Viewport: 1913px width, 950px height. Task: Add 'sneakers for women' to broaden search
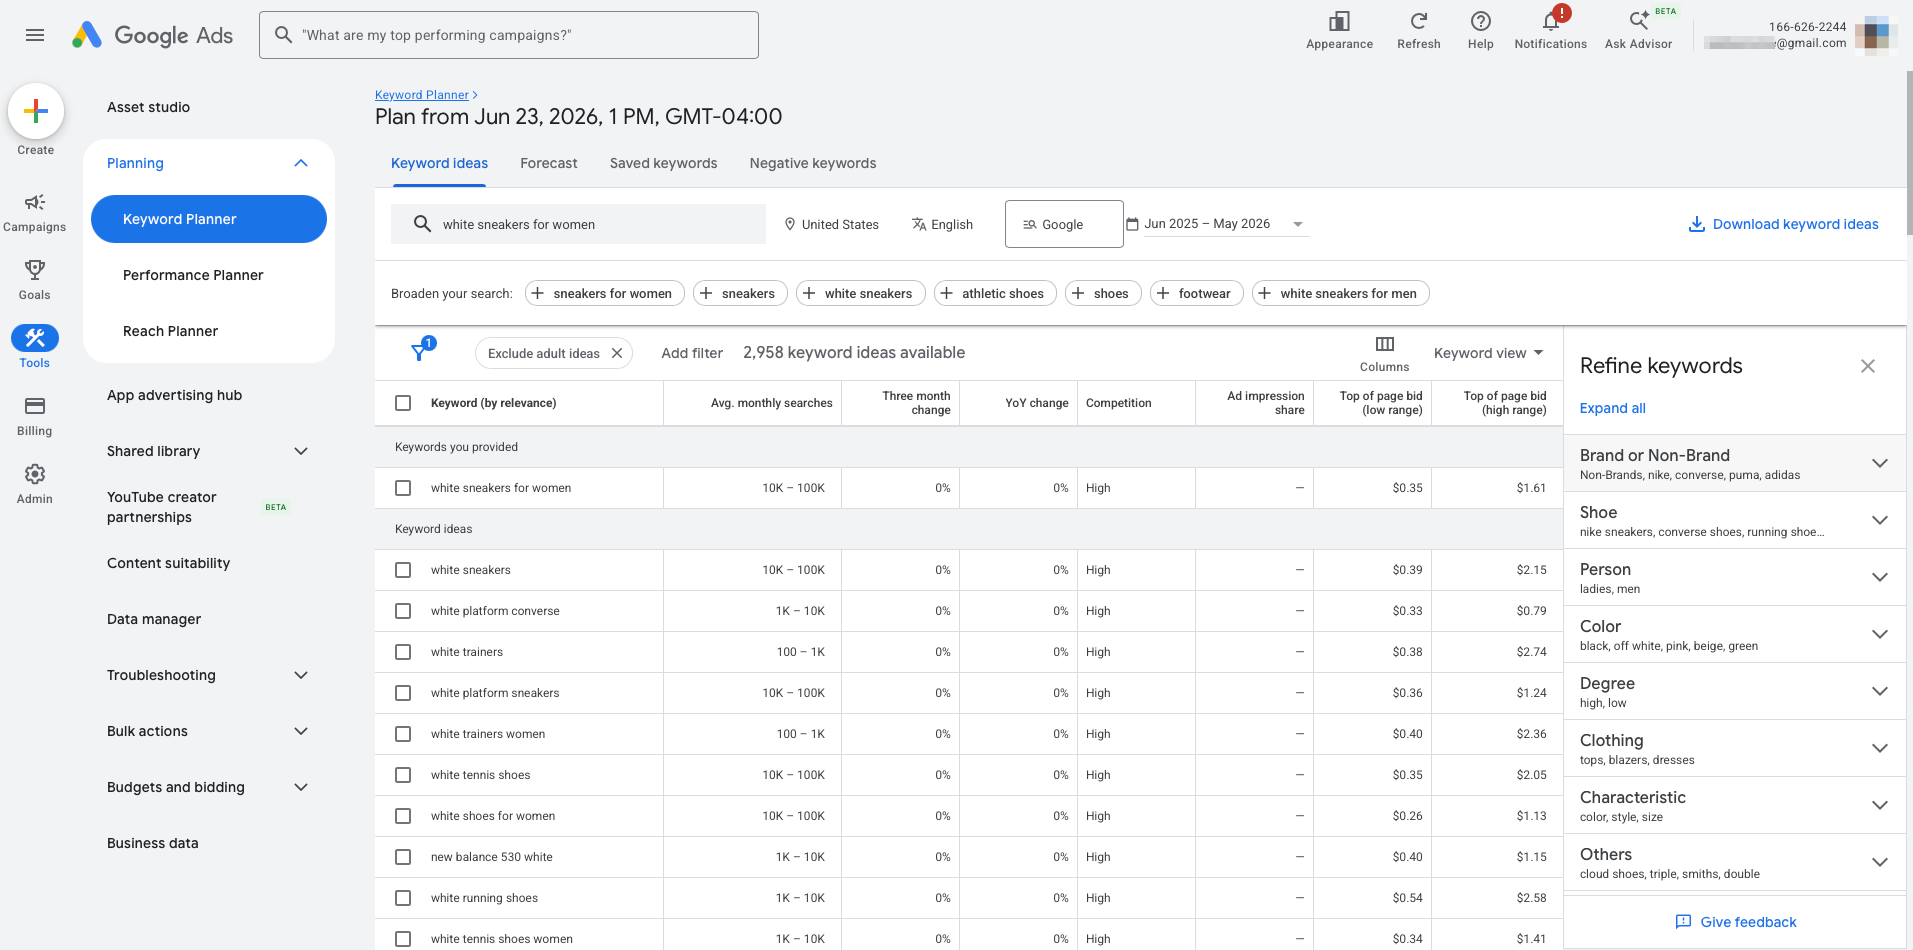(x=604, y=293)
